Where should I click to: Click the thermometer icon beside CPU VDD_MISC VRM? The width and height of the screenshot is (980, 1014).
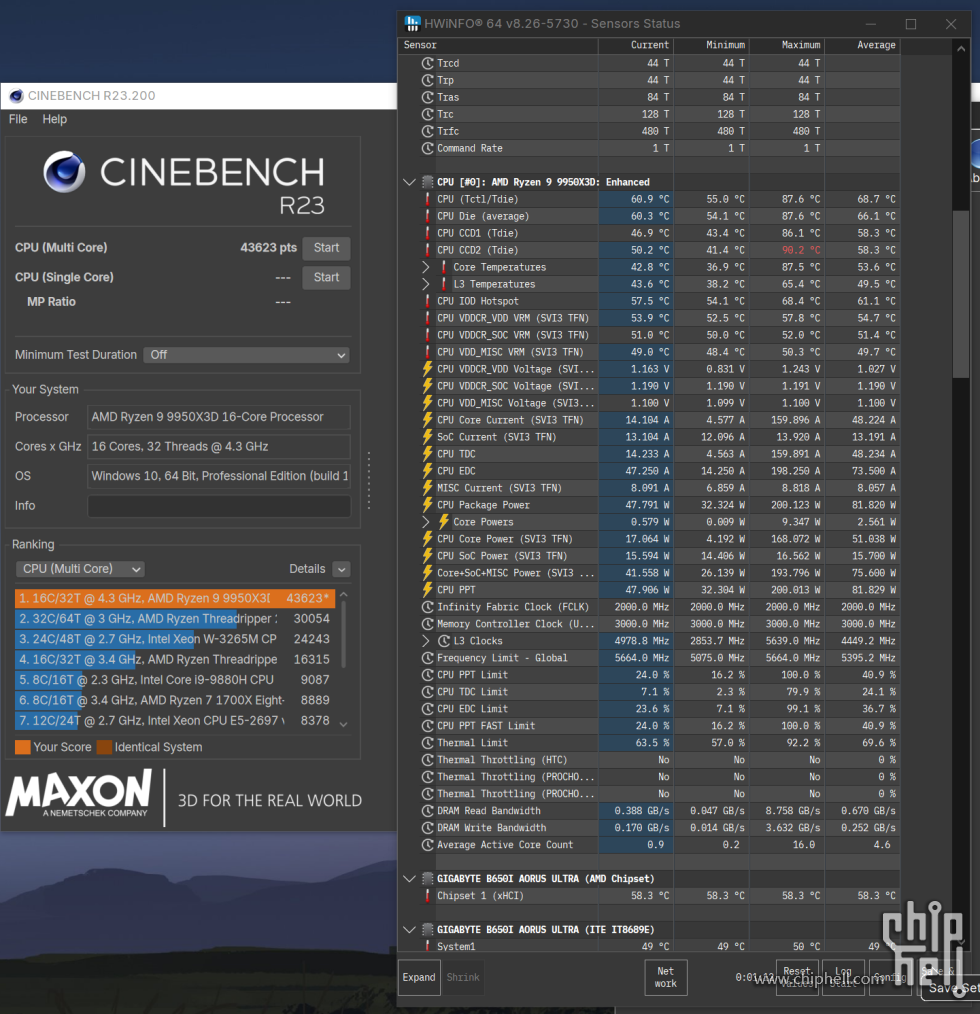[x=427, y=352]
